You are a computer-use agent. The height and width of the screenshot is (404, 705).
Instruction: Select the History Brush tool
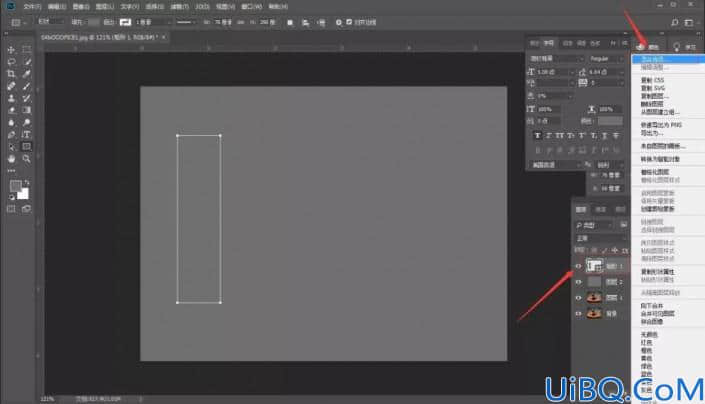tap(27, 98)
